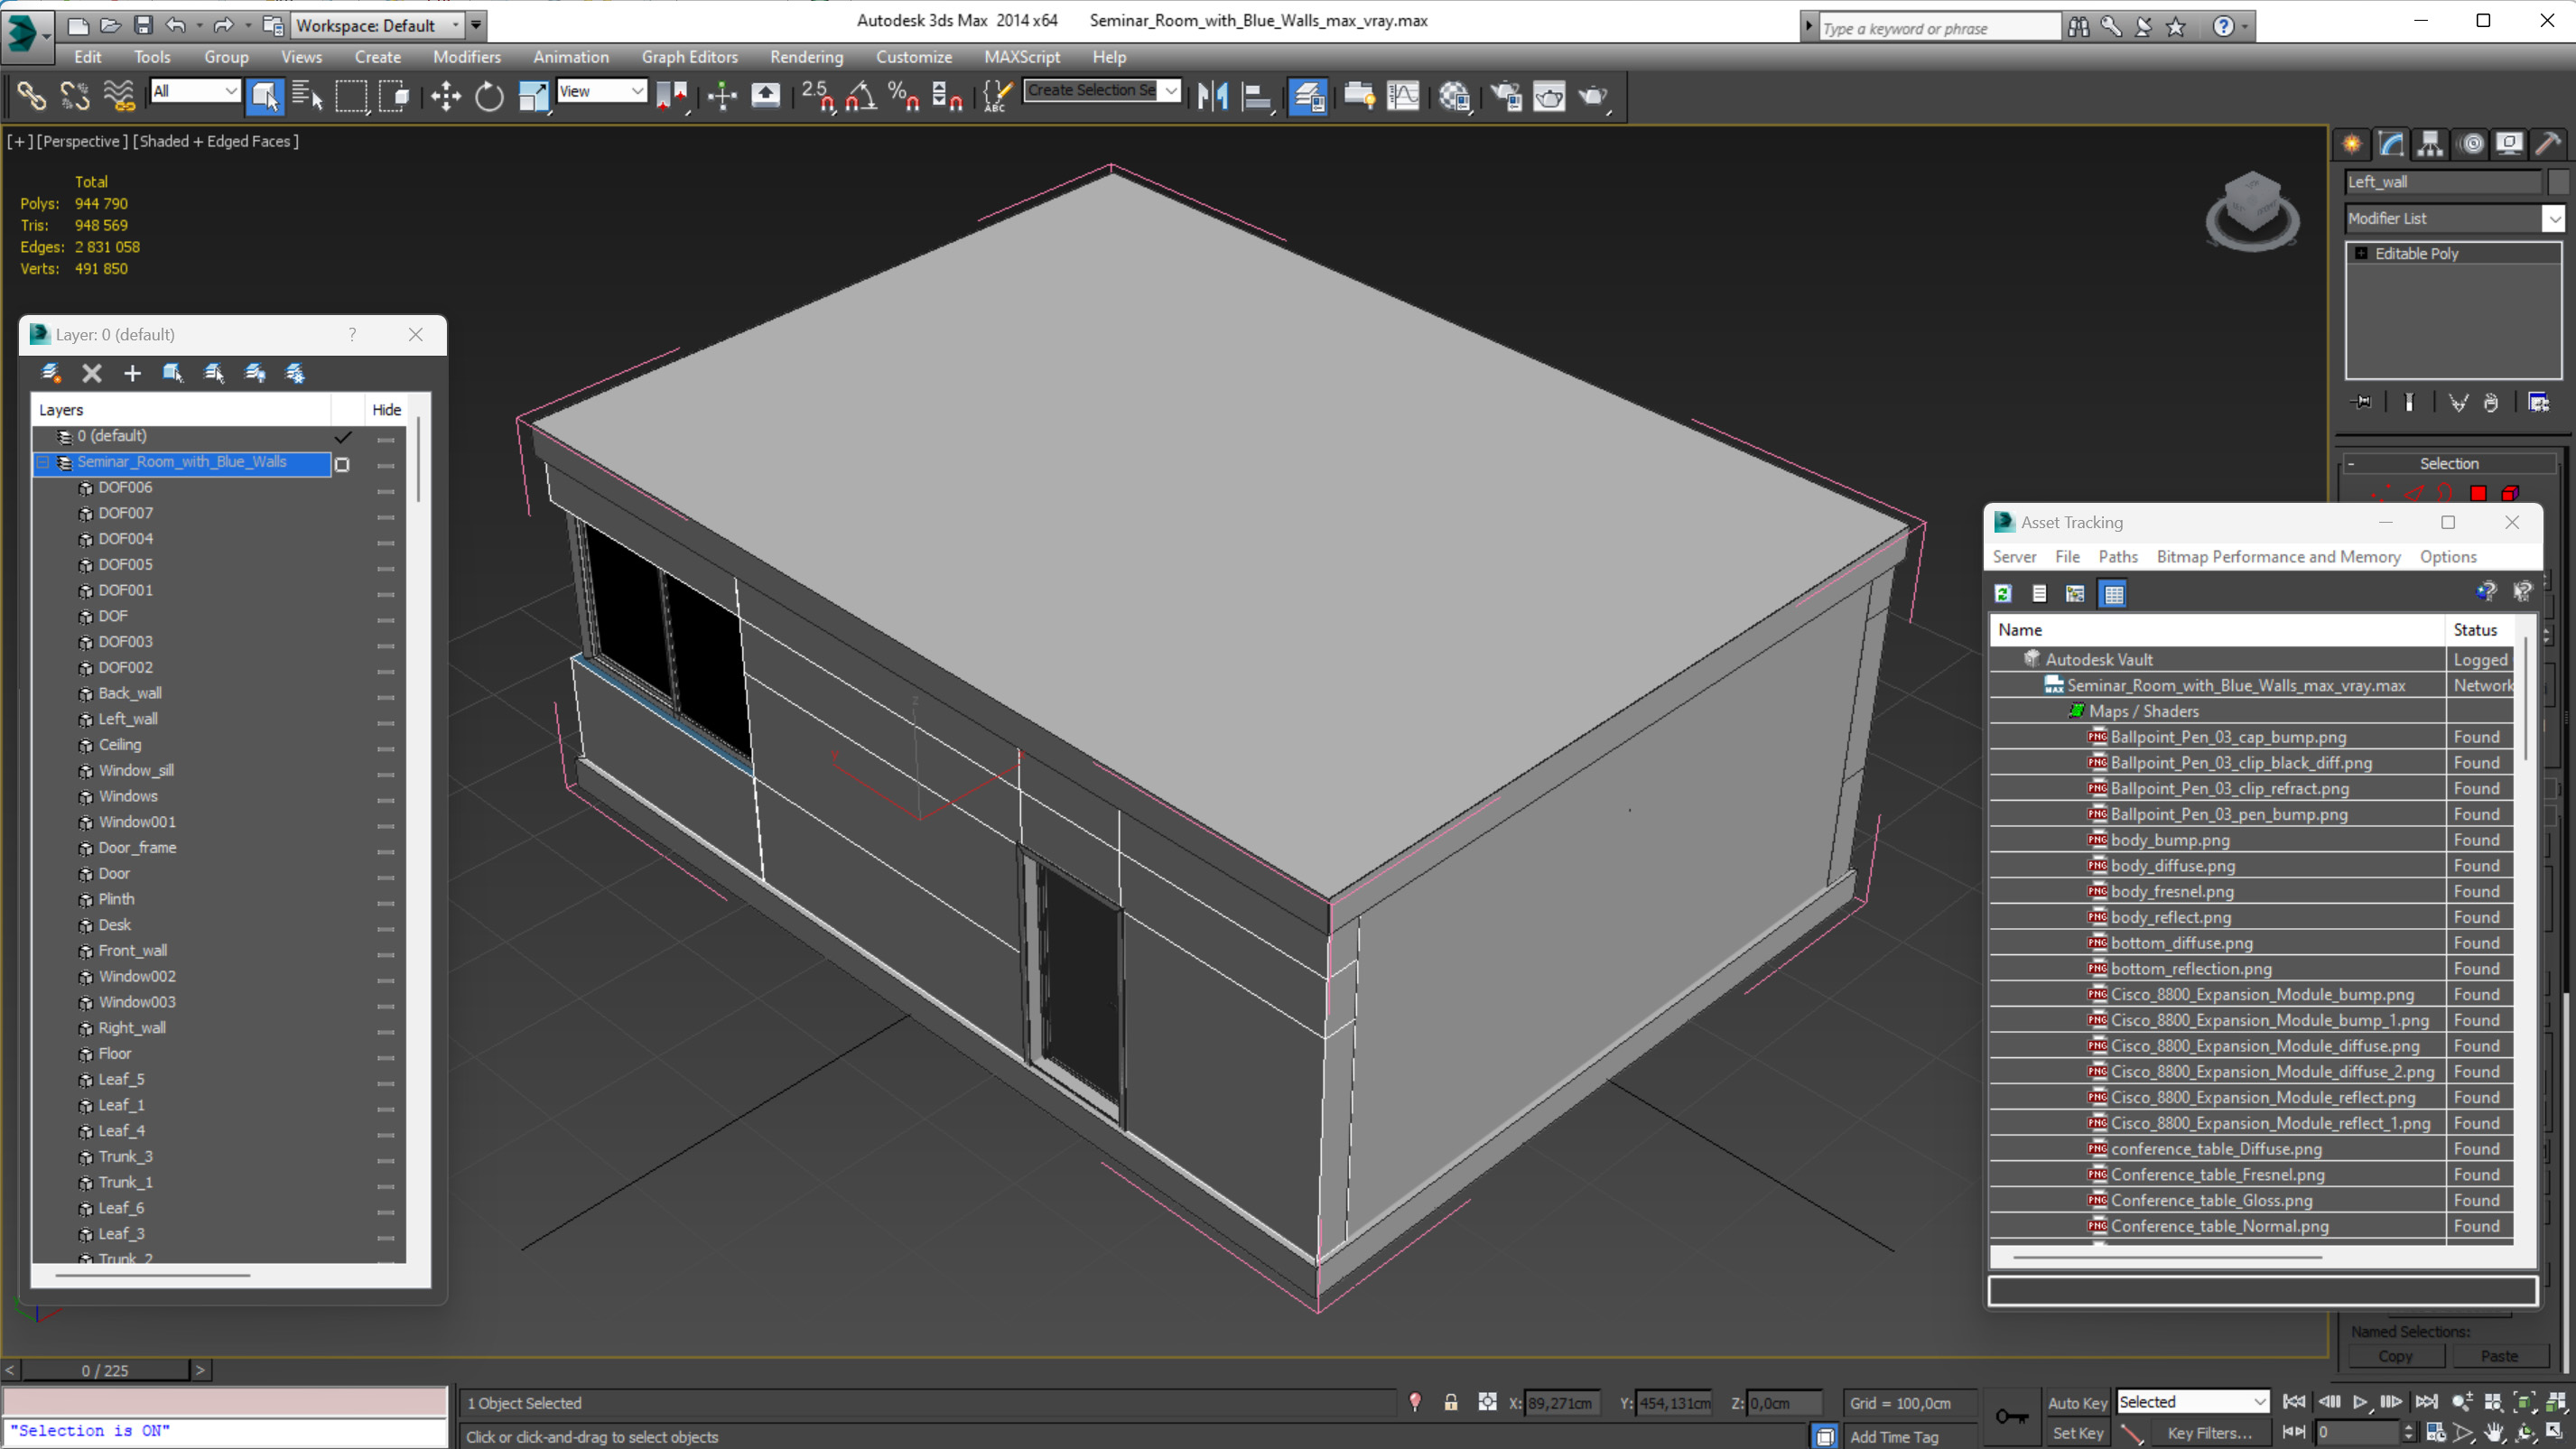This screenshot has width=2576, height=1449.
Task: Open the Create command panel tab
Action: 2352,143
